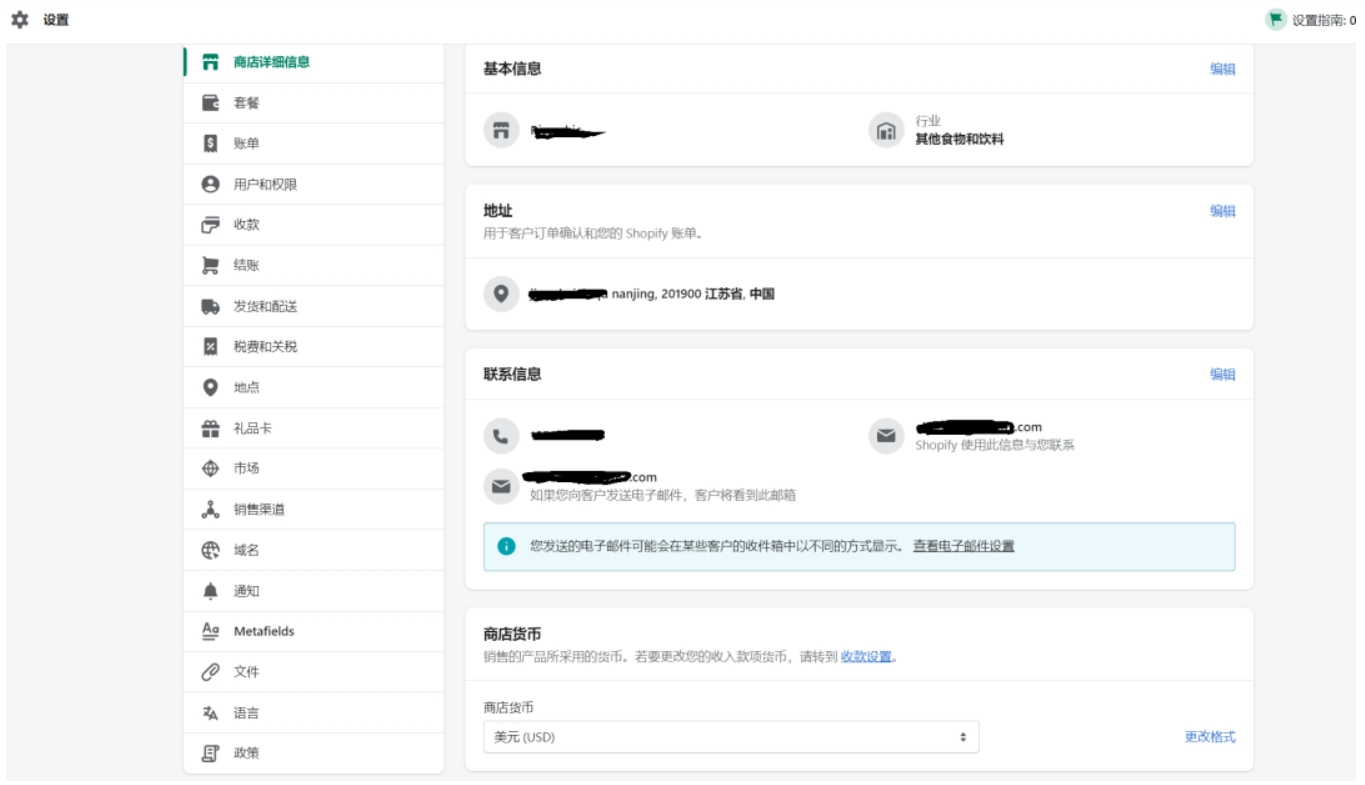Go to 账单 settings
This screenshot has width=1365, height=785.
click(314, 143)
